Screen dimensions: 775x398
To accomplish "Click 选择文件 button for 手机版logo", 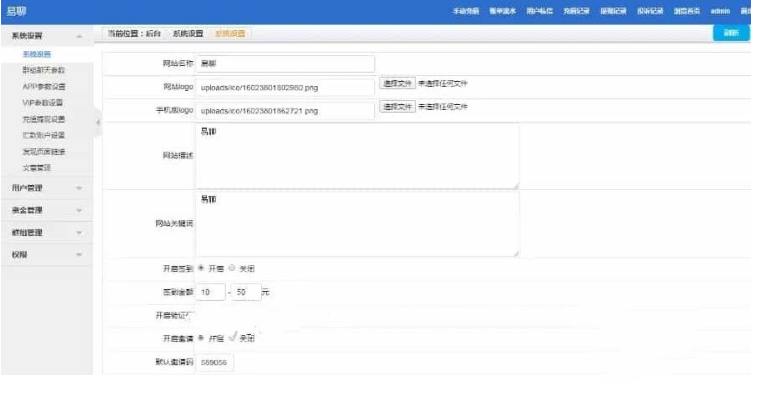I will point(397,106).
